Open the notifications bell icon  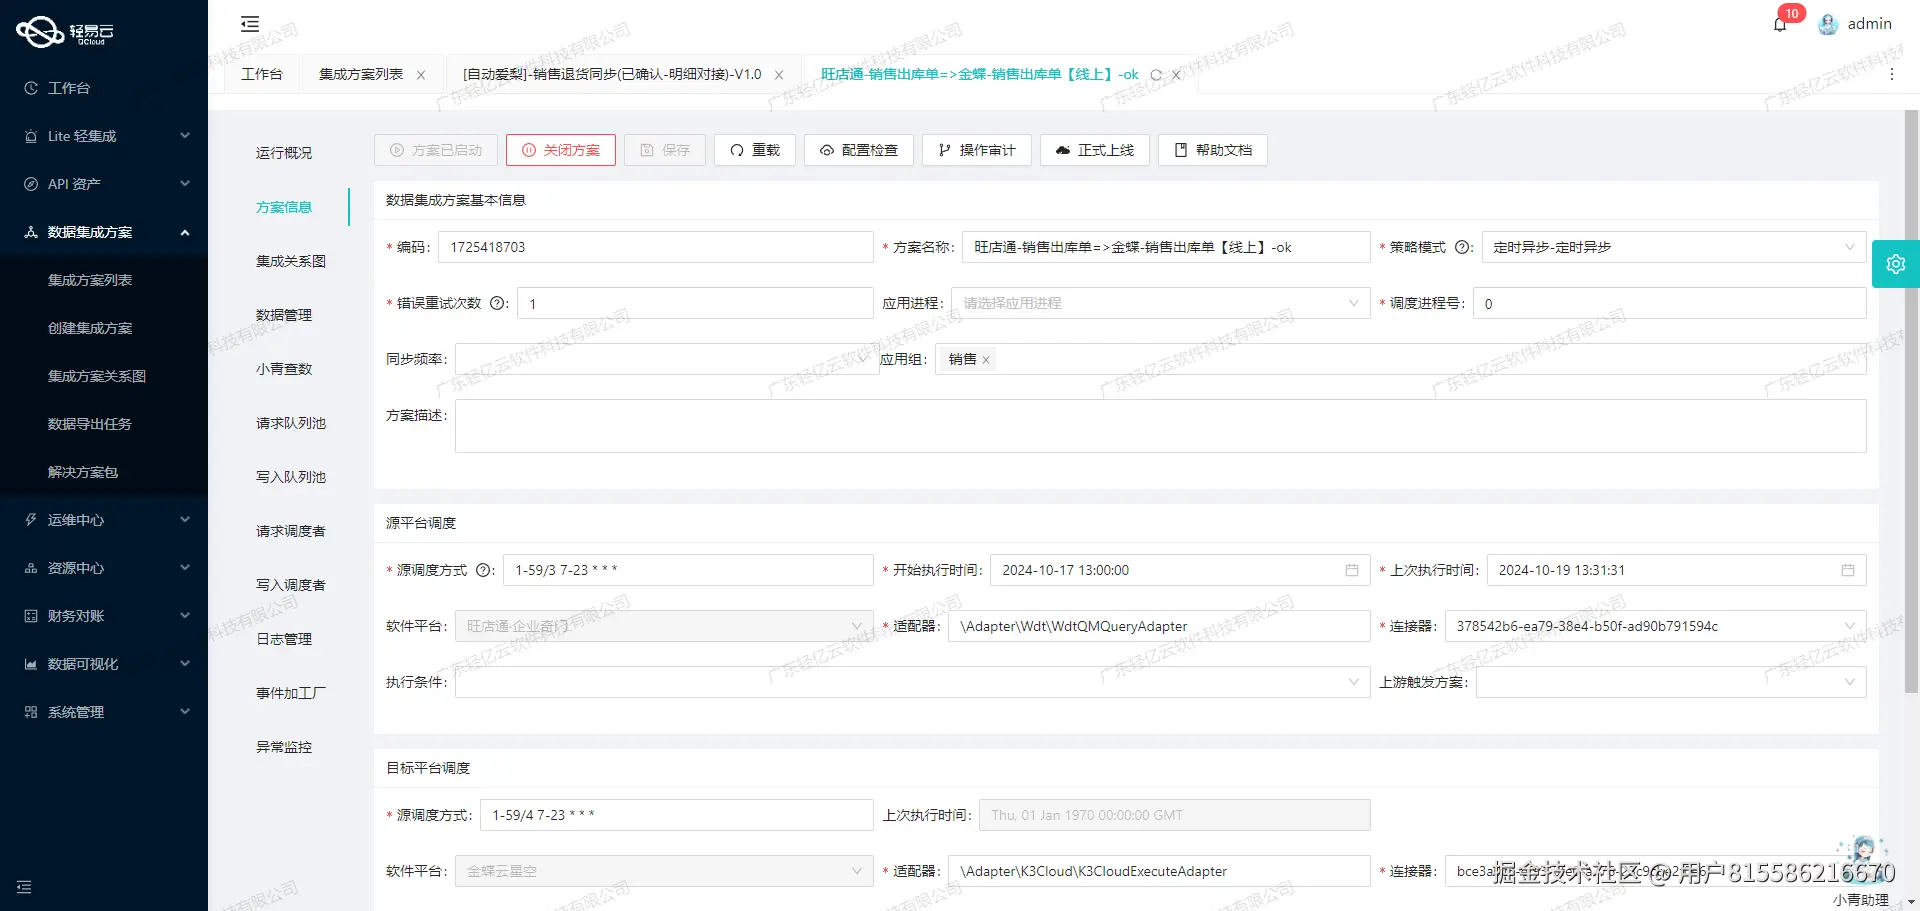click(x=1780, y=24)
